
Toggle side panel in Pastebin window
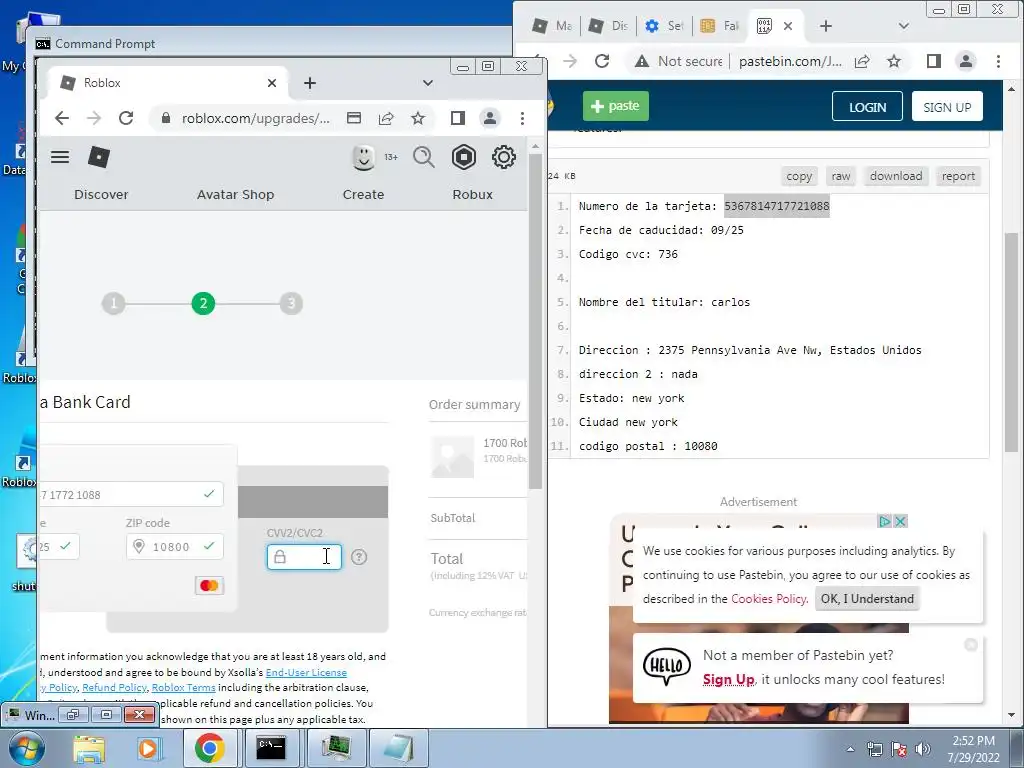tap(934, 61)
